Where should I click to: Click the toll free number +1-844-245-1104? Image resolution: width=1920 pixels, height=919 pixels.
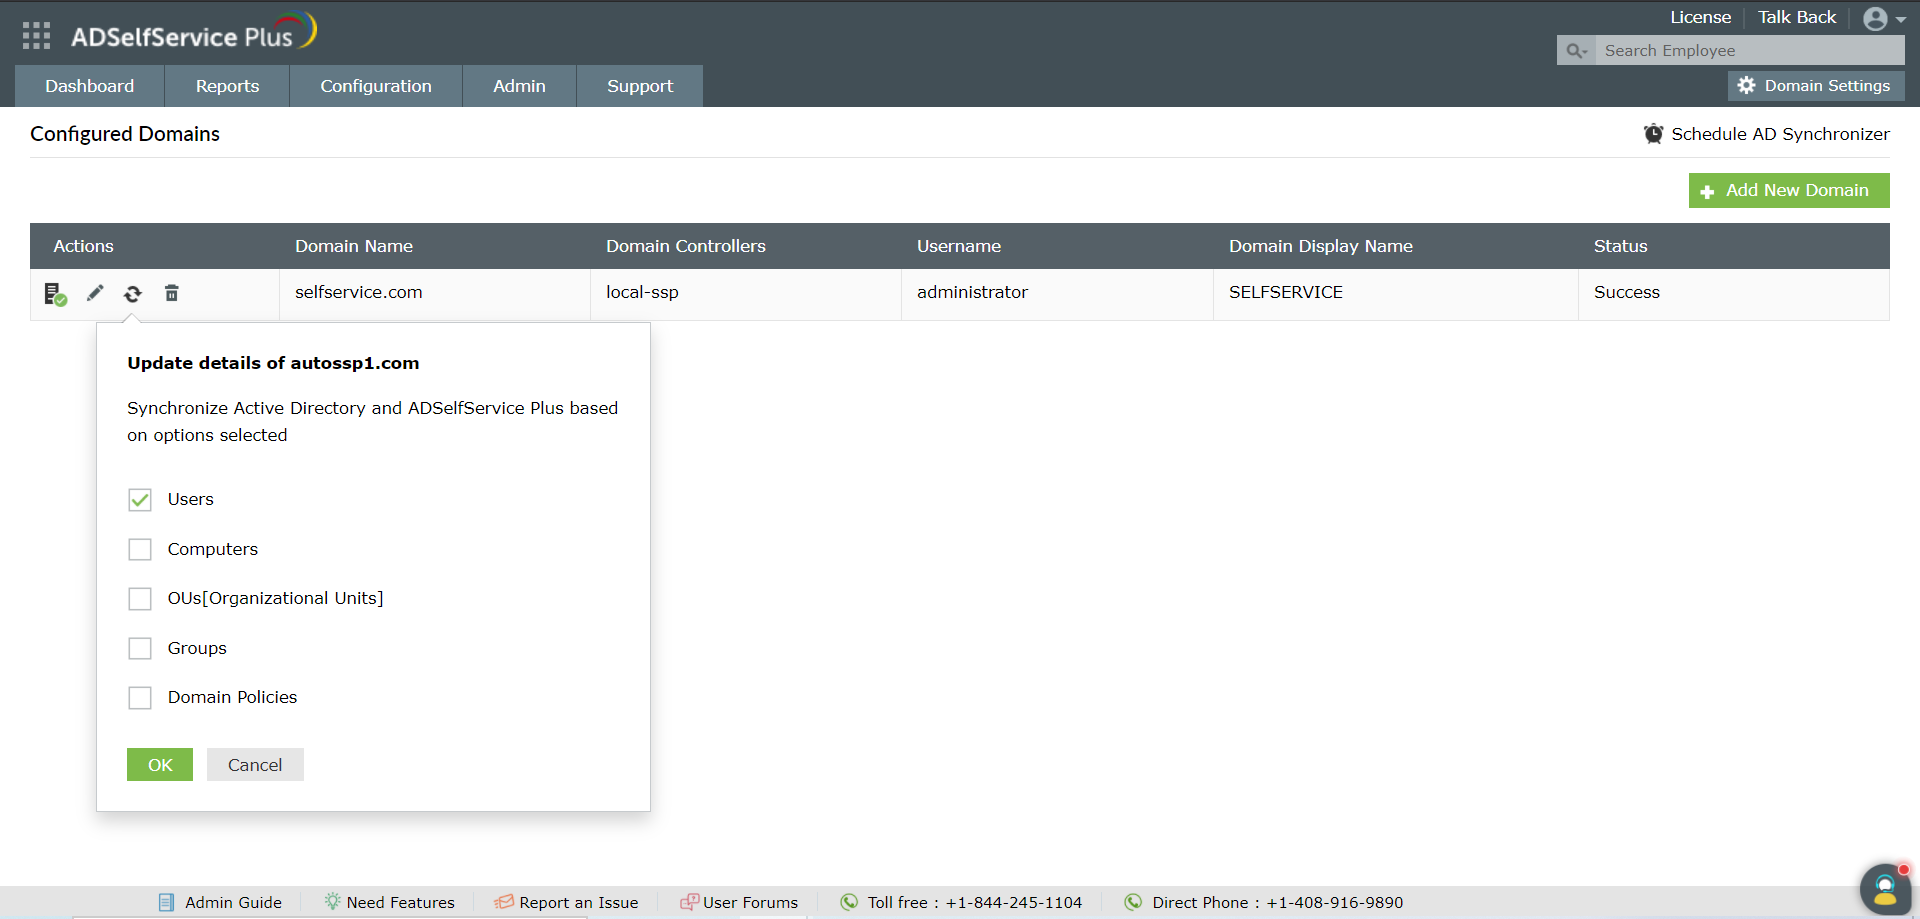pos(1014,902)
